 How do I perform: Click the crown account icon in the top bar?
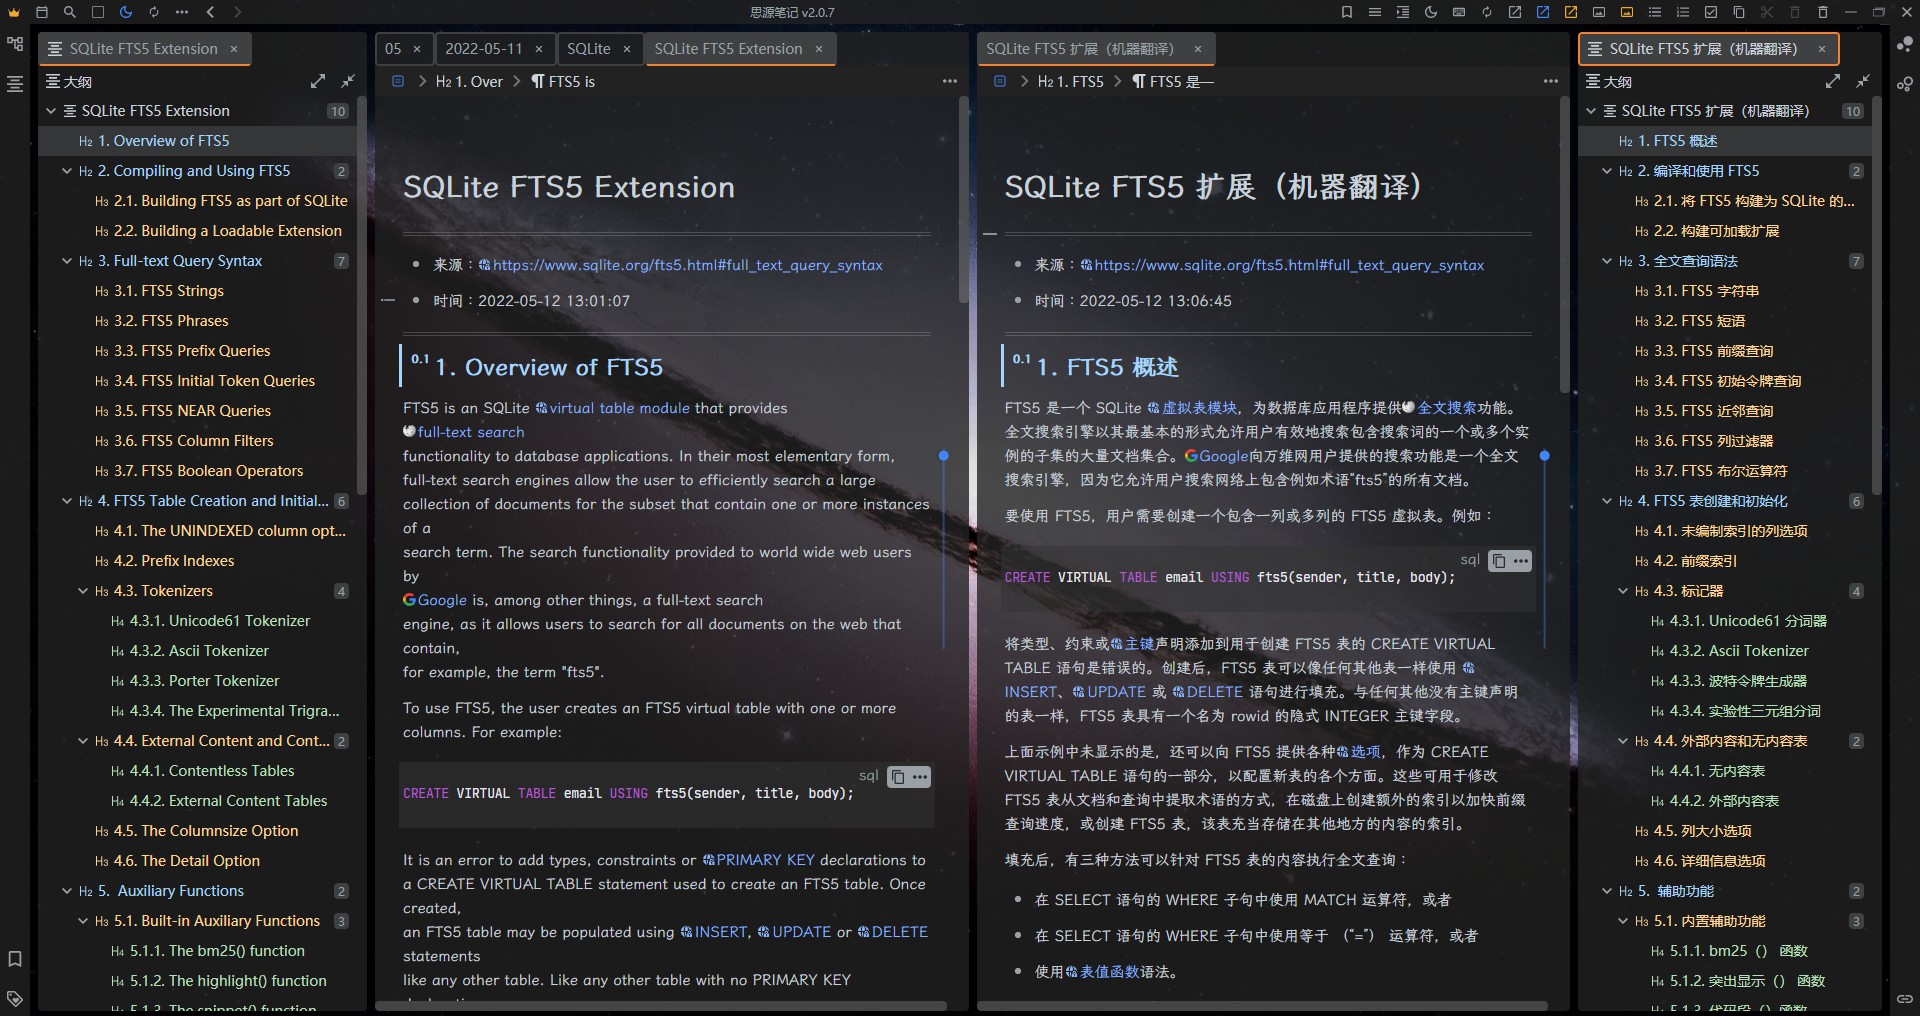(x=14, y=12)
